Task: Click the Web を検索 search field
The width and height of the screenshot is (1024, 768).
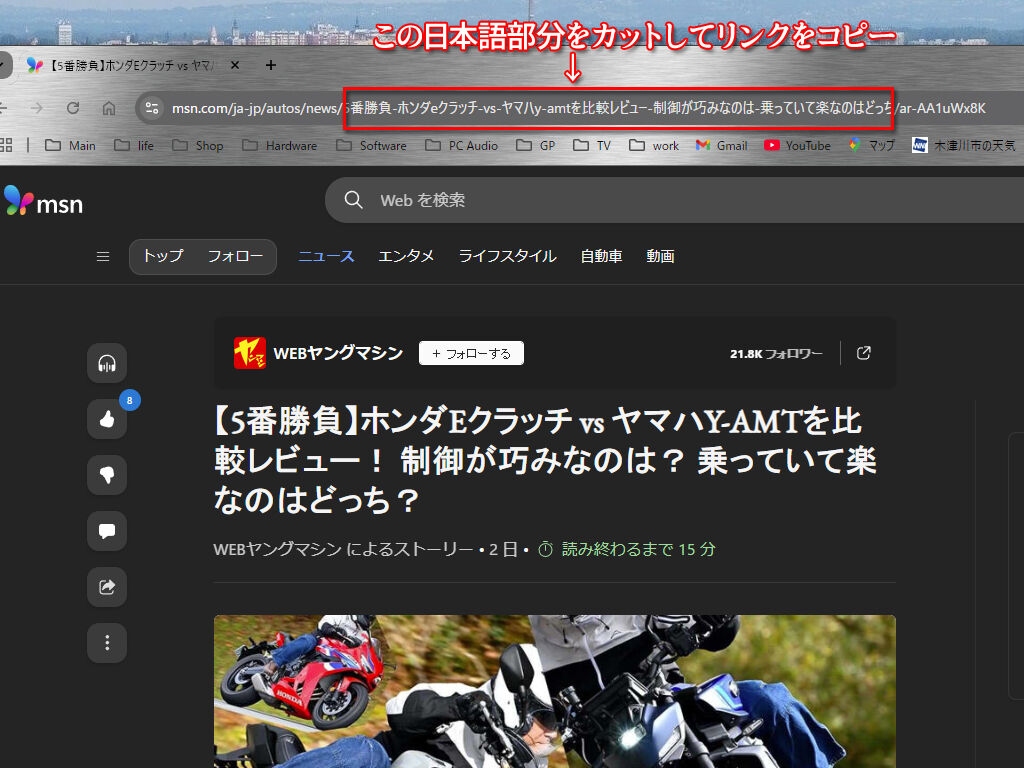Action: click(x=650, y=200)
